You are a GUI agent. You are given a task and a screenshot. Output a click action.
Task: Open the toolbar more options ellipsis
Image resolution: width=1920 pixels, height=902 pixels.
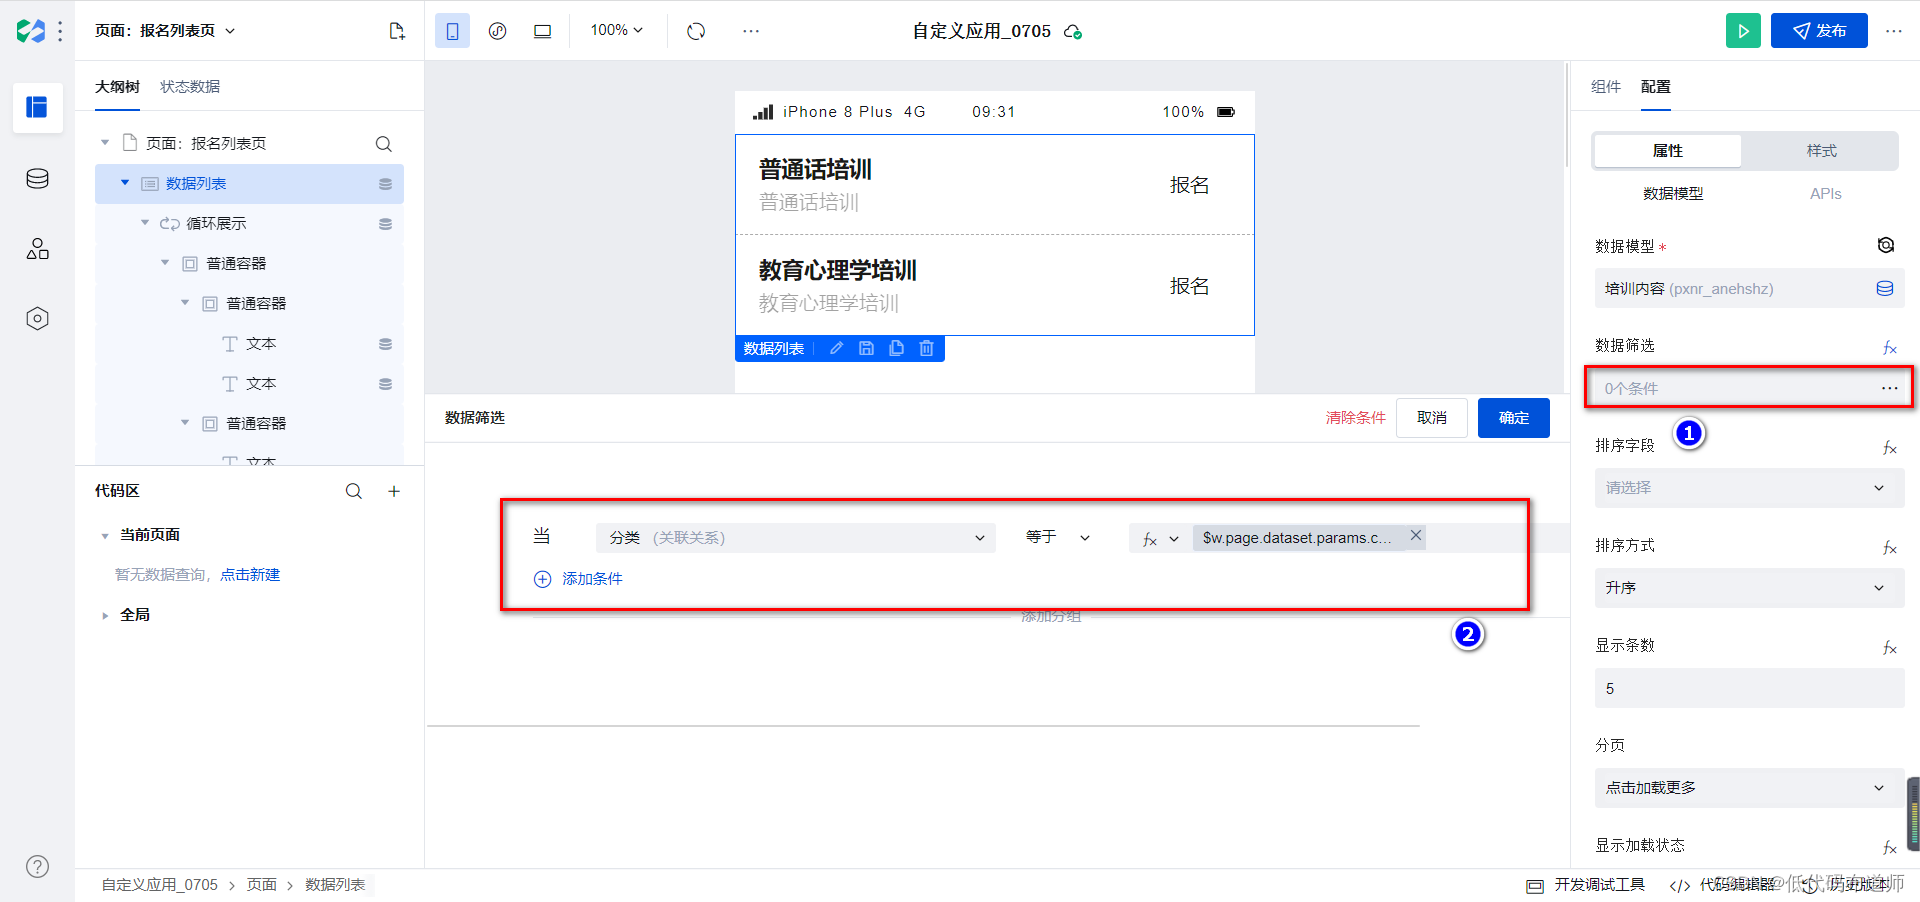(751, 31)
